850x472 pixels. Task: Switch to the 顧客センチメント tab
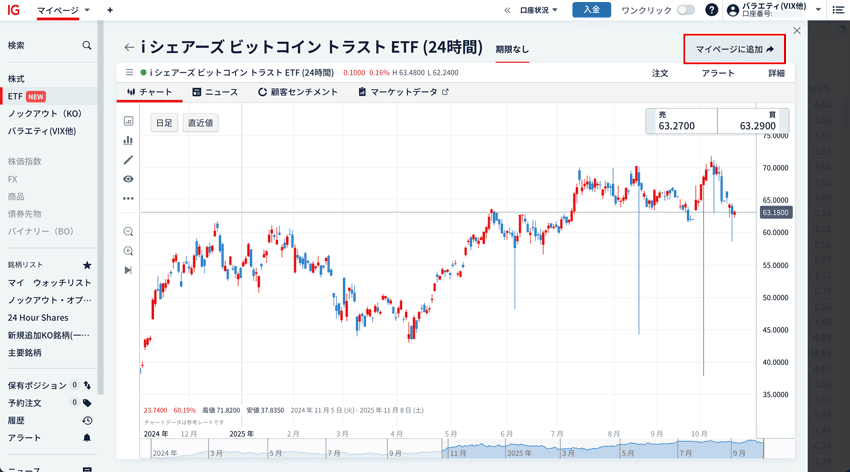point(298,92)
